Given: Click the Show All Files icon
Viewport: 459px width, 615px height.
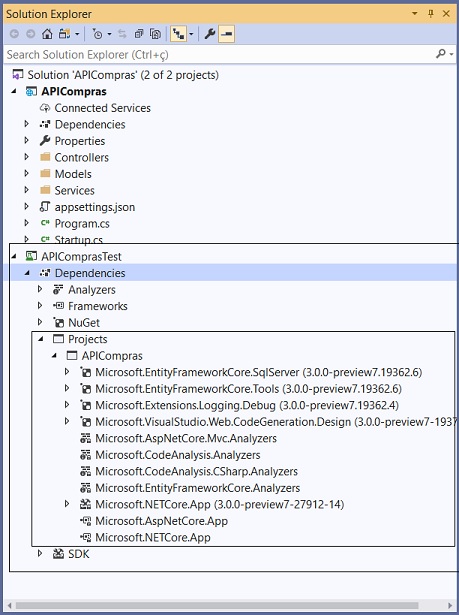Looking at the screenshot, I should [x=155, y=34].
